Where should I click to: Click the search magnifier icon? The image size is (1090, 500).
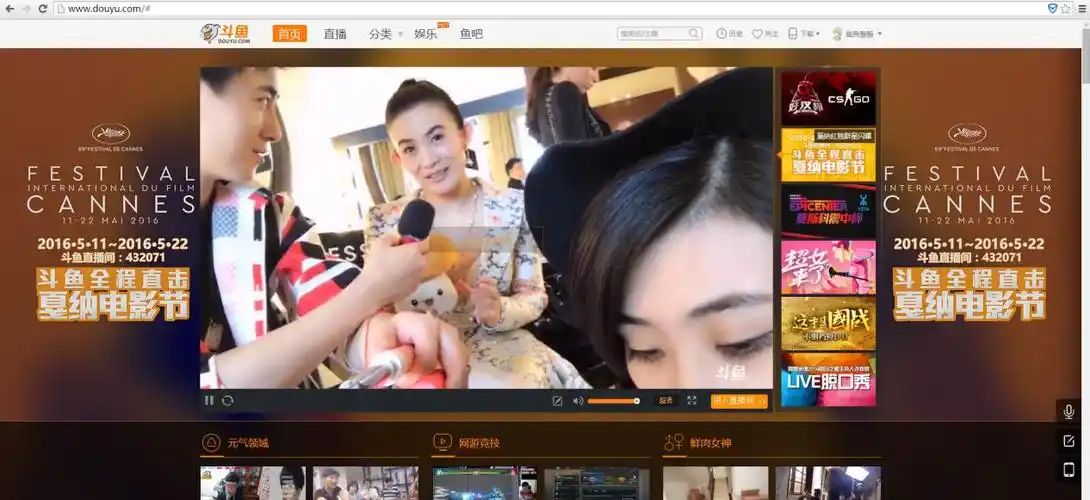click(694, 34)
